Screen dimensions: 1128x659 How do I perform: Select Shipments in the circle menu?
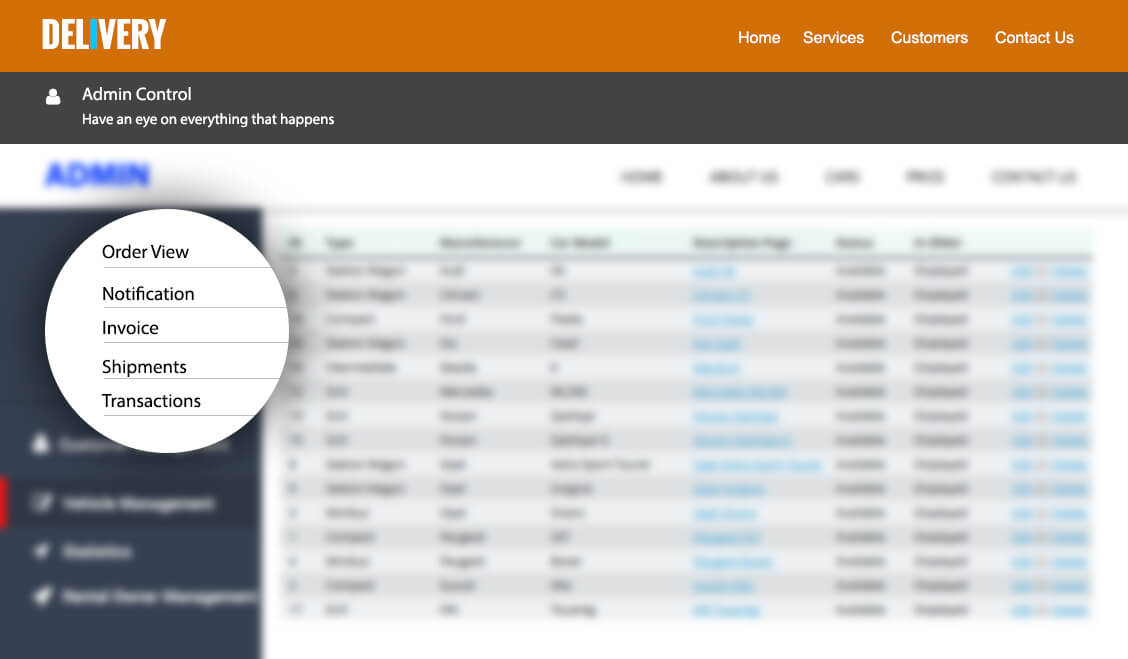click(x=144, y=367)
